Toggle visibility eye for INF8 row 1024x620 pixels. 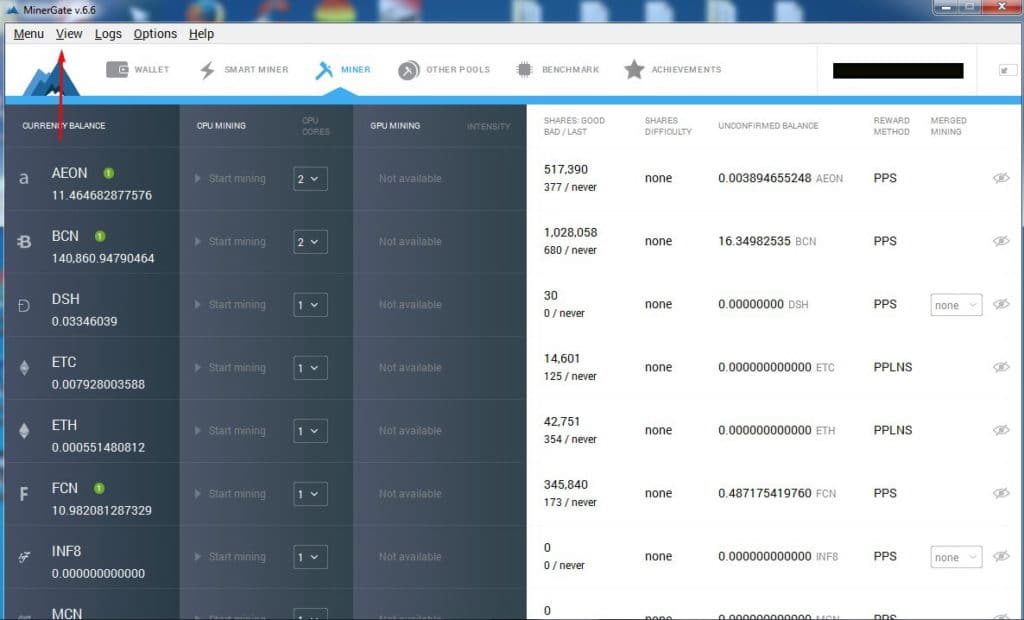click(1001, 556)
